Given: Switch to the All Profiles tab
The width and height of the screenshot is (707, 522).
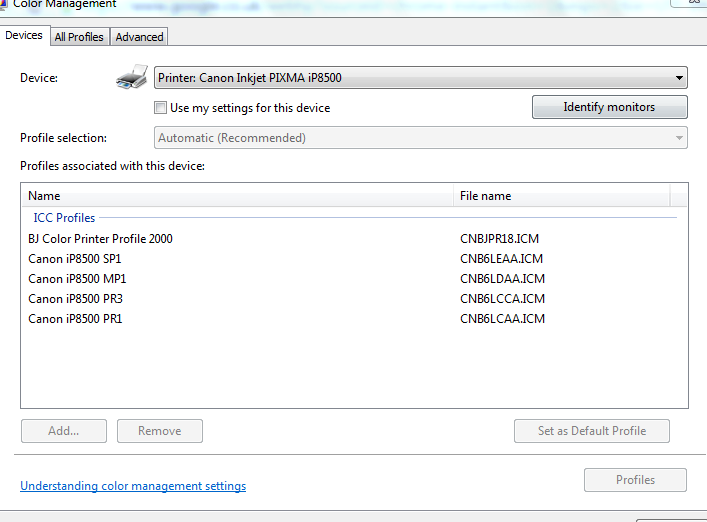Looking at the screenshot, I should [79, 37].
